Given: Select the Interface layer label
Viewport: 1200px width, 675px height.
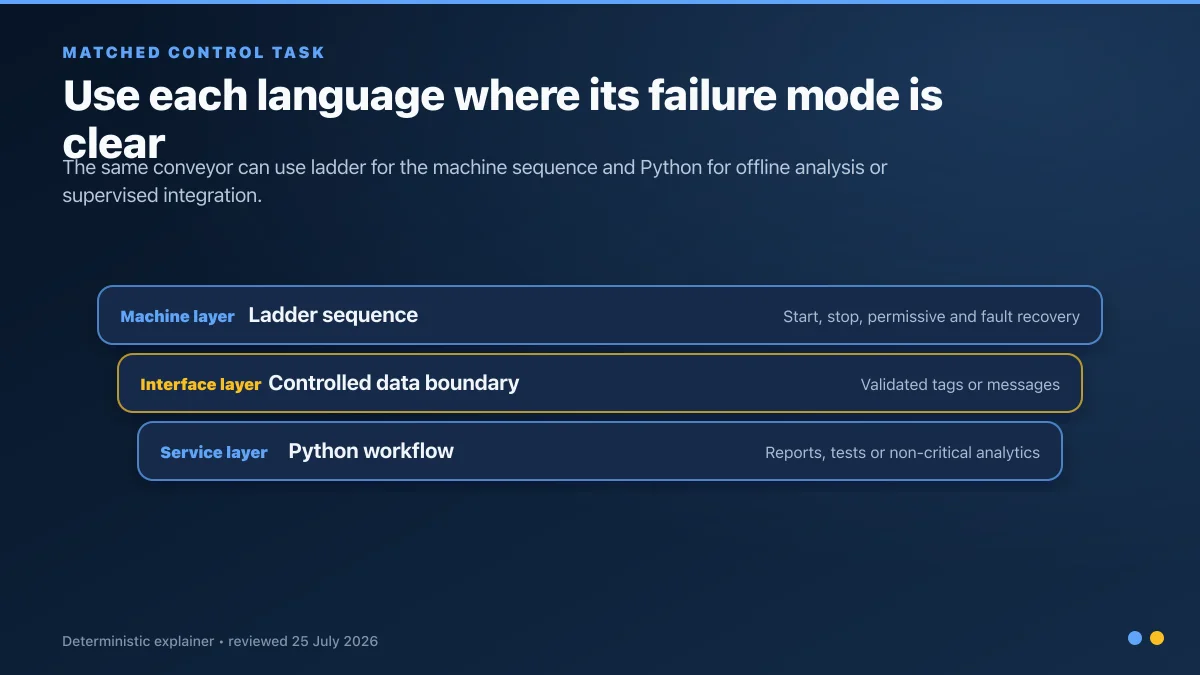Looking at the screenshot, I should (200, 384).
